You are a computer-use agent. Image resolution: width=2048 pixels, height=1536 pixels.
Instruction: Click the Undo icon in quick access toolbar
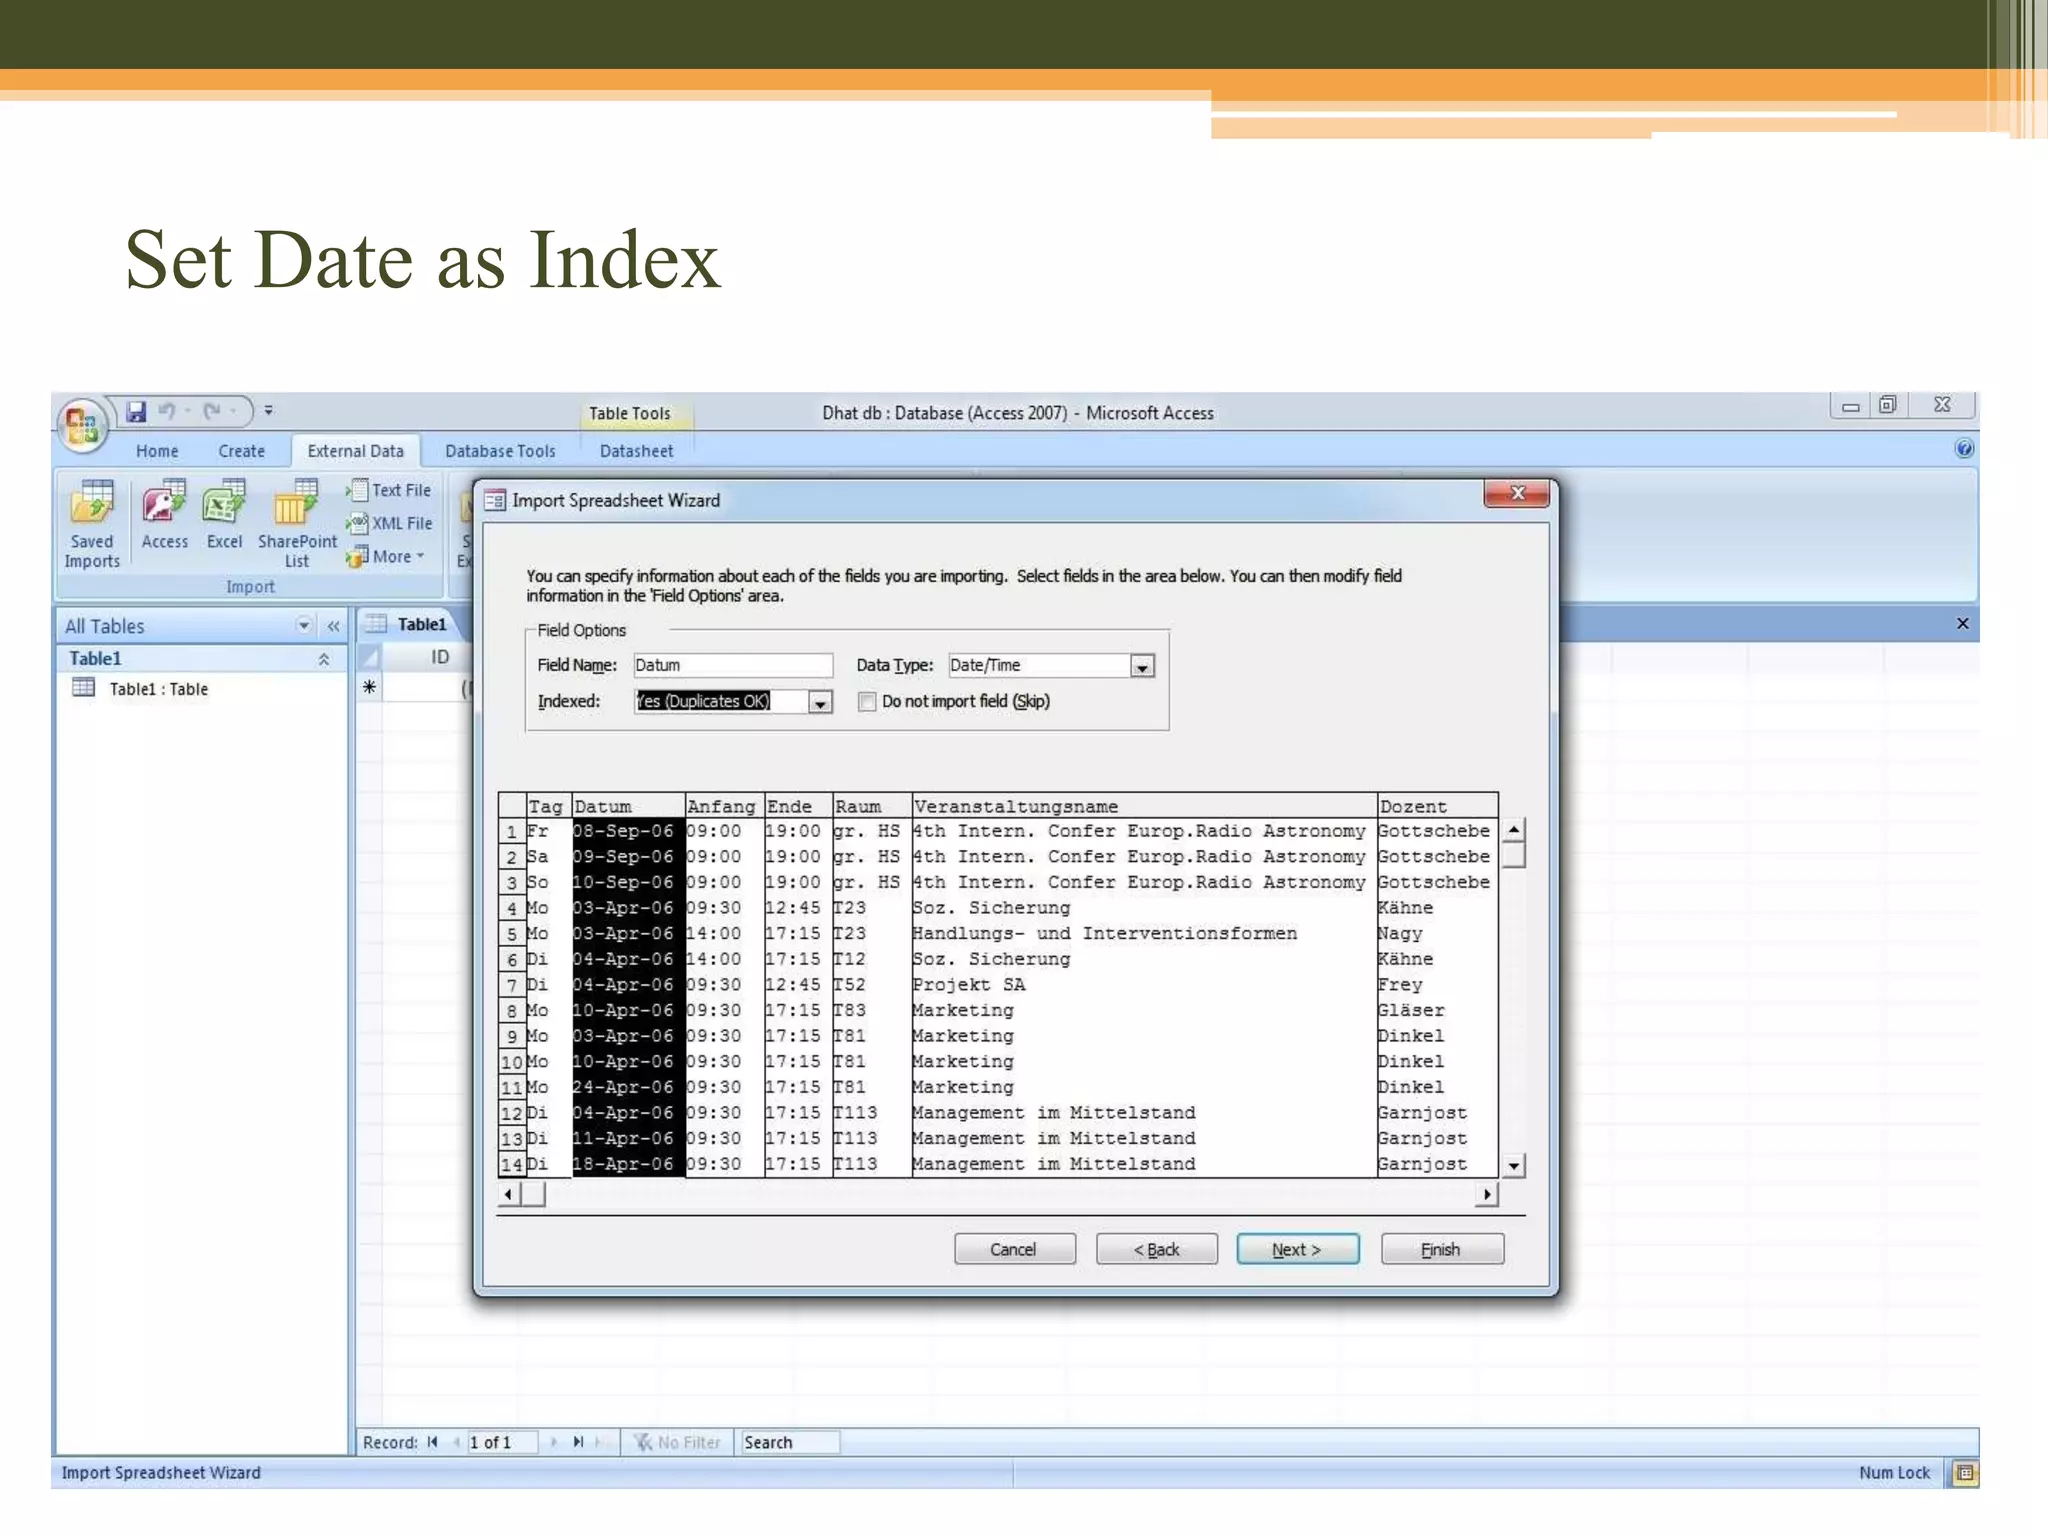click(167, 411)
